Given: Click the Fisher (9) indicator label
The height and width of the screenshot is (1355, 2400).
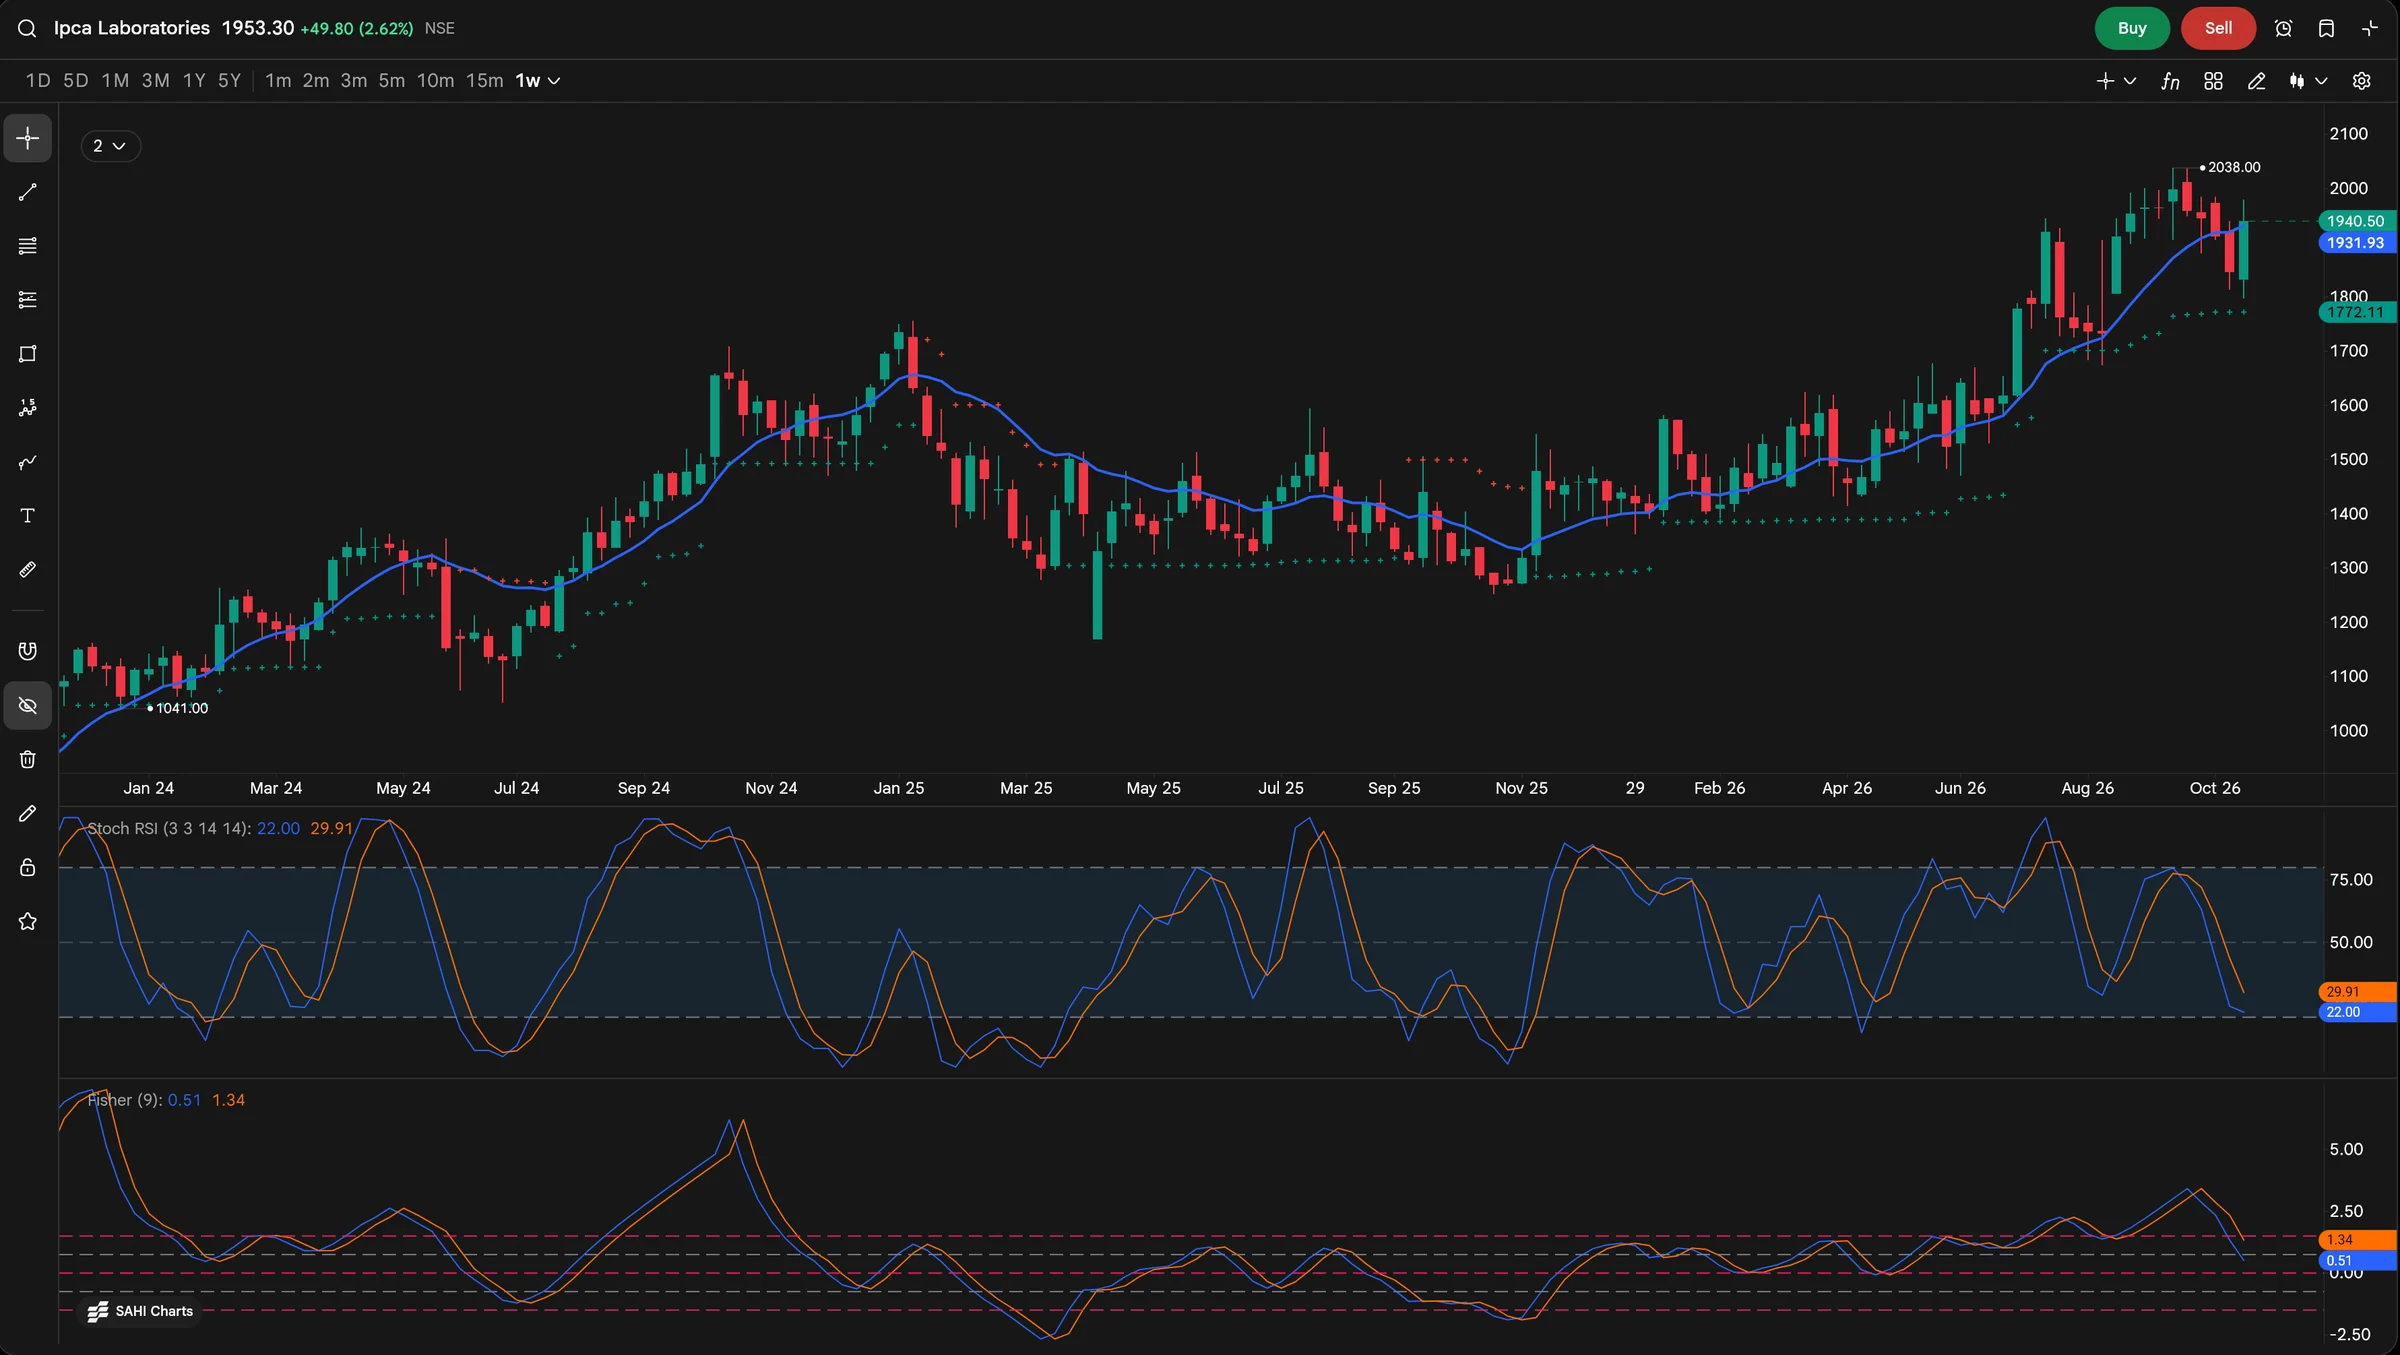Looking at the screenshot, I should (x=125, y=1100).
